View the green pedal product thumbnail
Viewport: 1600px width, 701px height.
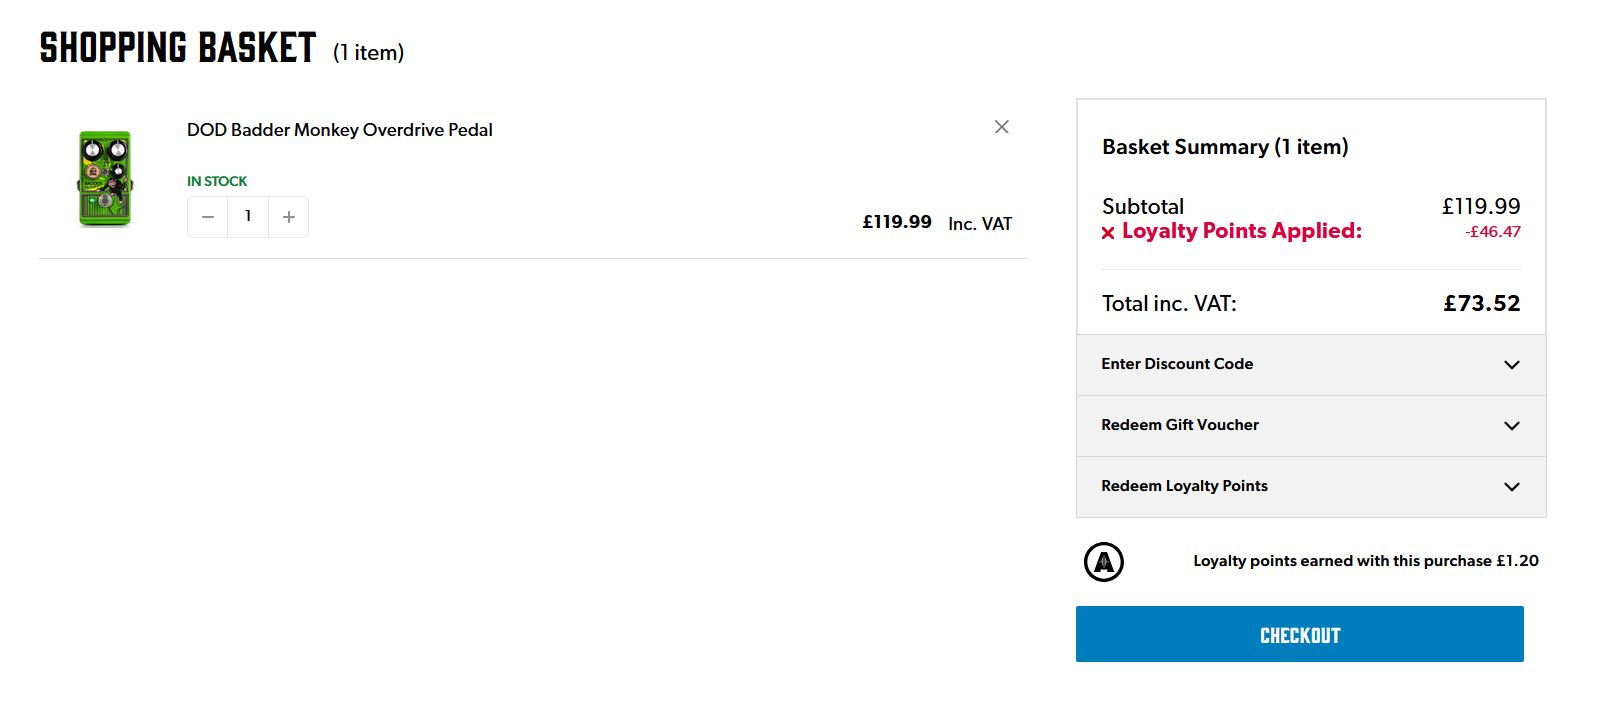(105, 178)
